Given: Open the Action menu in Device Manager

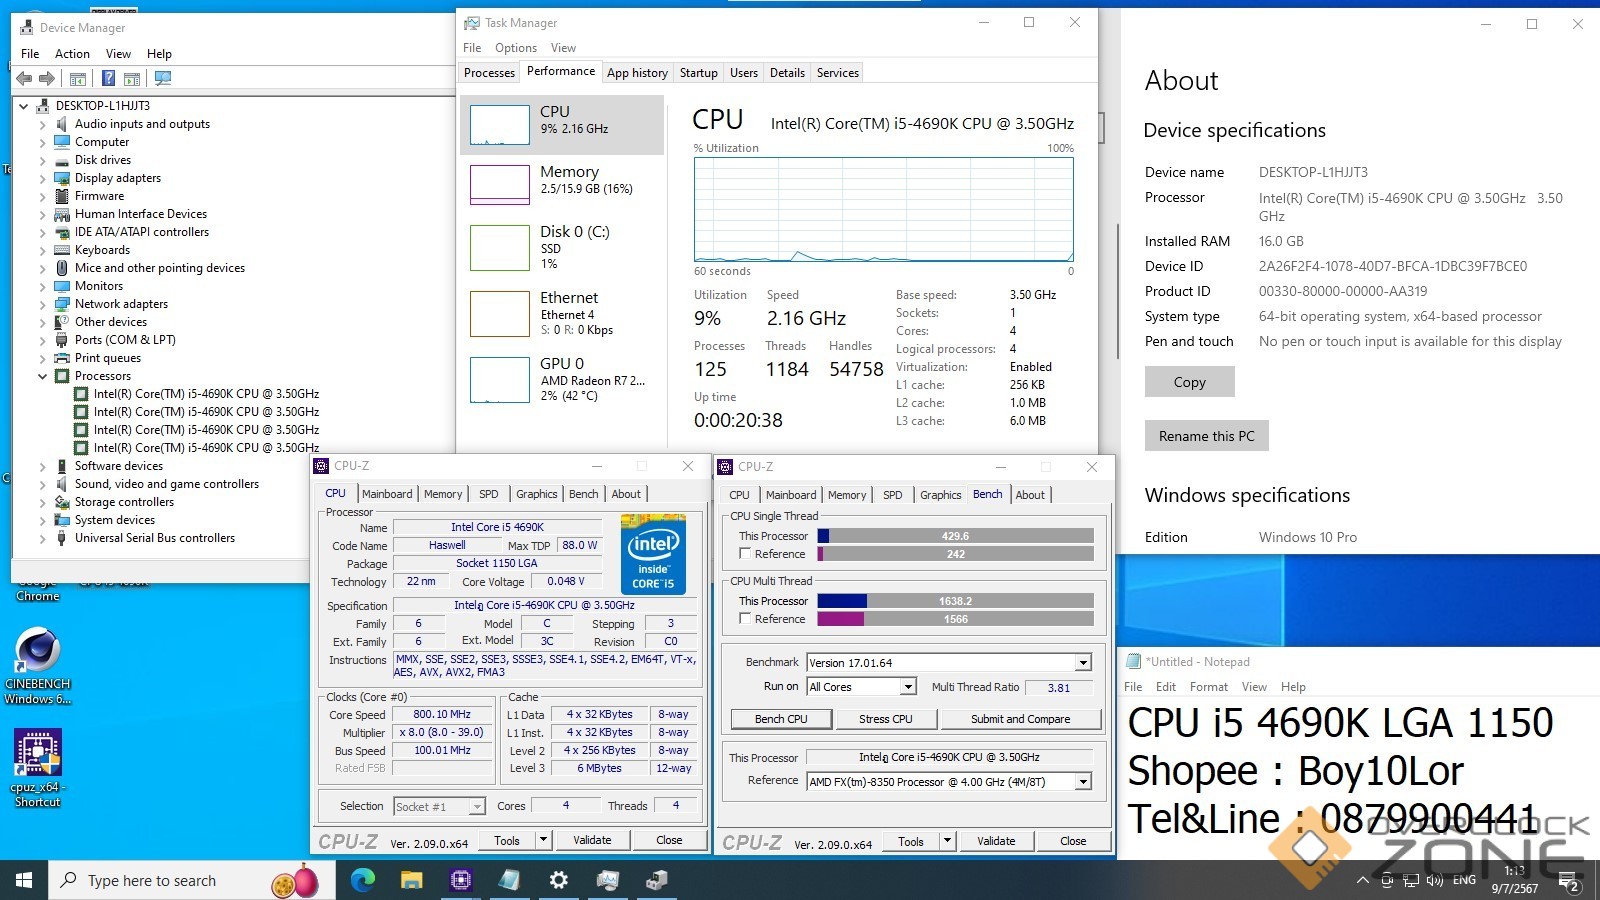Looking at the screenshot, I should [72, 54].
